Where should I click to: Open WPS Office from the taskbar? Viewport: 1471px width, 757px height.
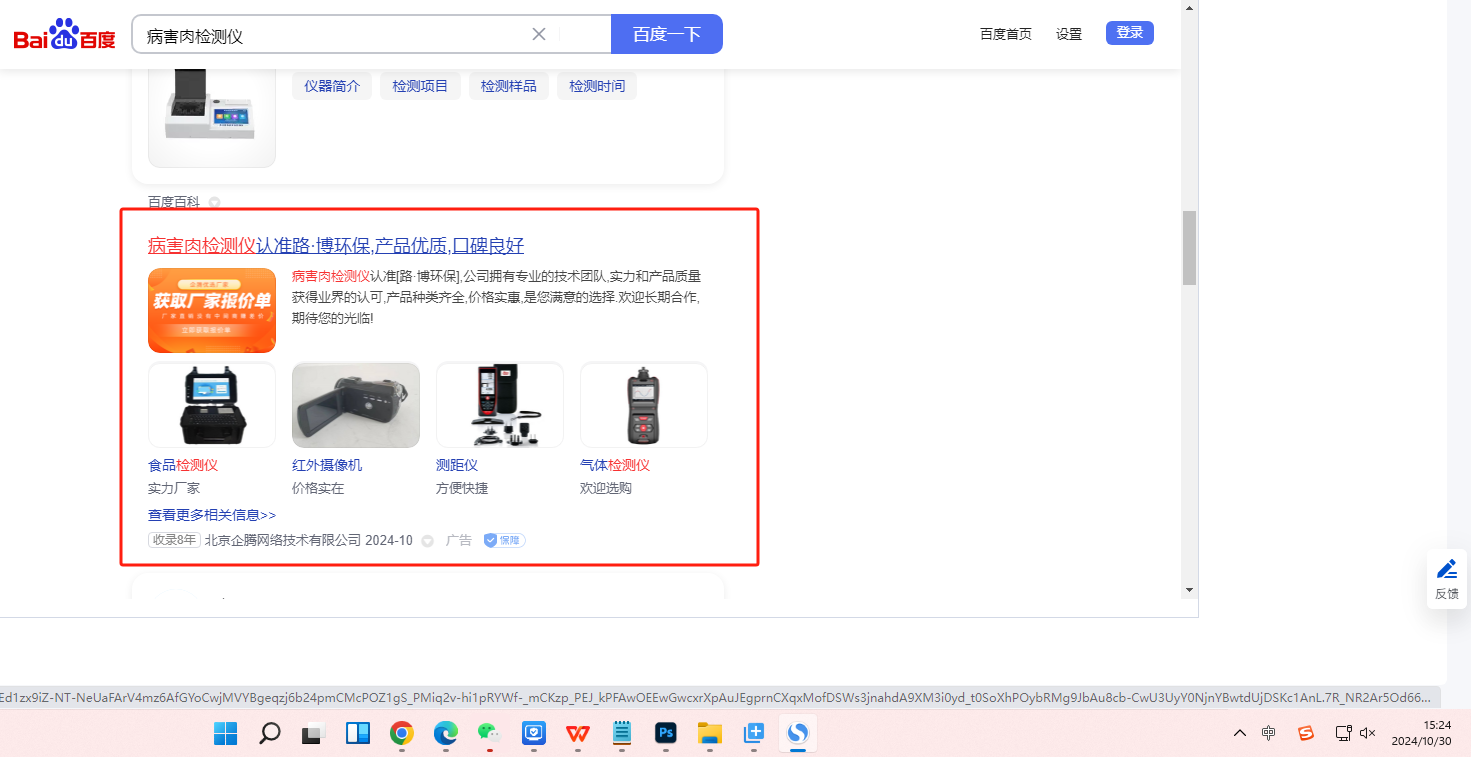point(578,734)
